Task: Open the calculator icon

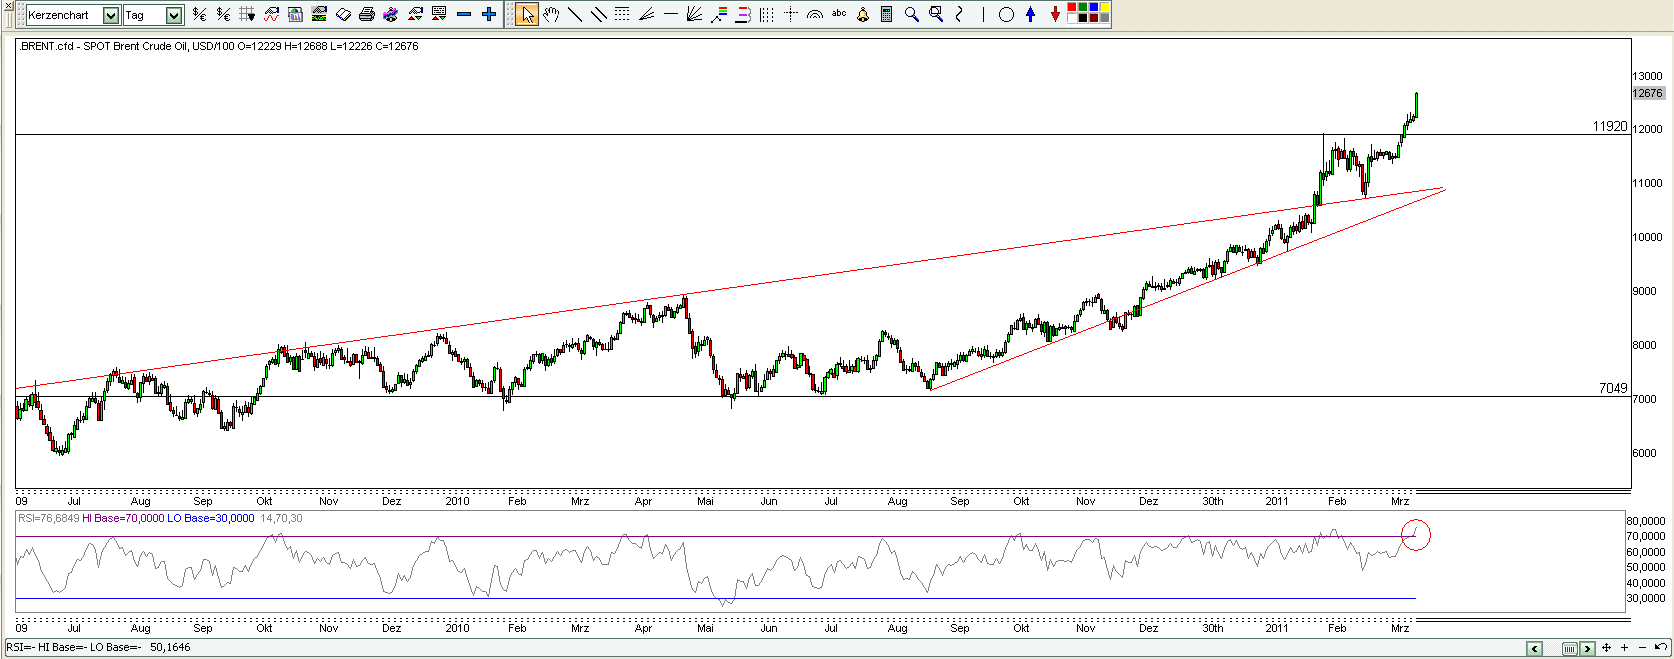Action: 886,14
